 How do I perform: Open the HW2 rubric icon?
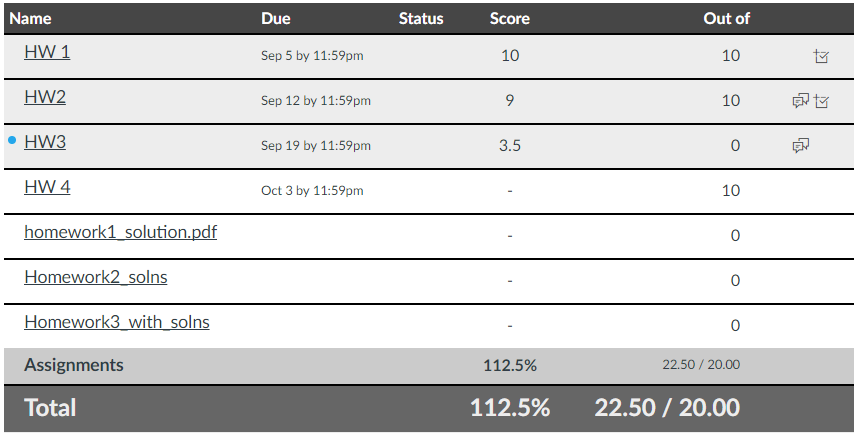(x=821, y=101)
